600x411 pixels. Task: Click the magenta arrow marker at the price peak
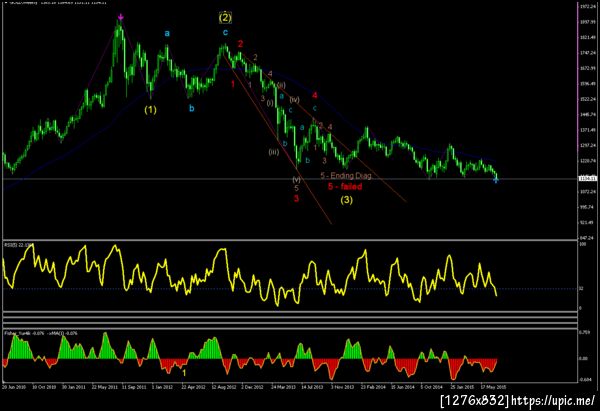[121, 17]
